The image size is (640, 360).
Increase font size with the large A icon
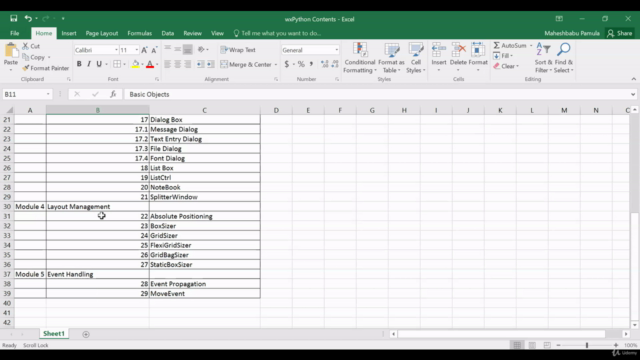[x=144, y=50]
